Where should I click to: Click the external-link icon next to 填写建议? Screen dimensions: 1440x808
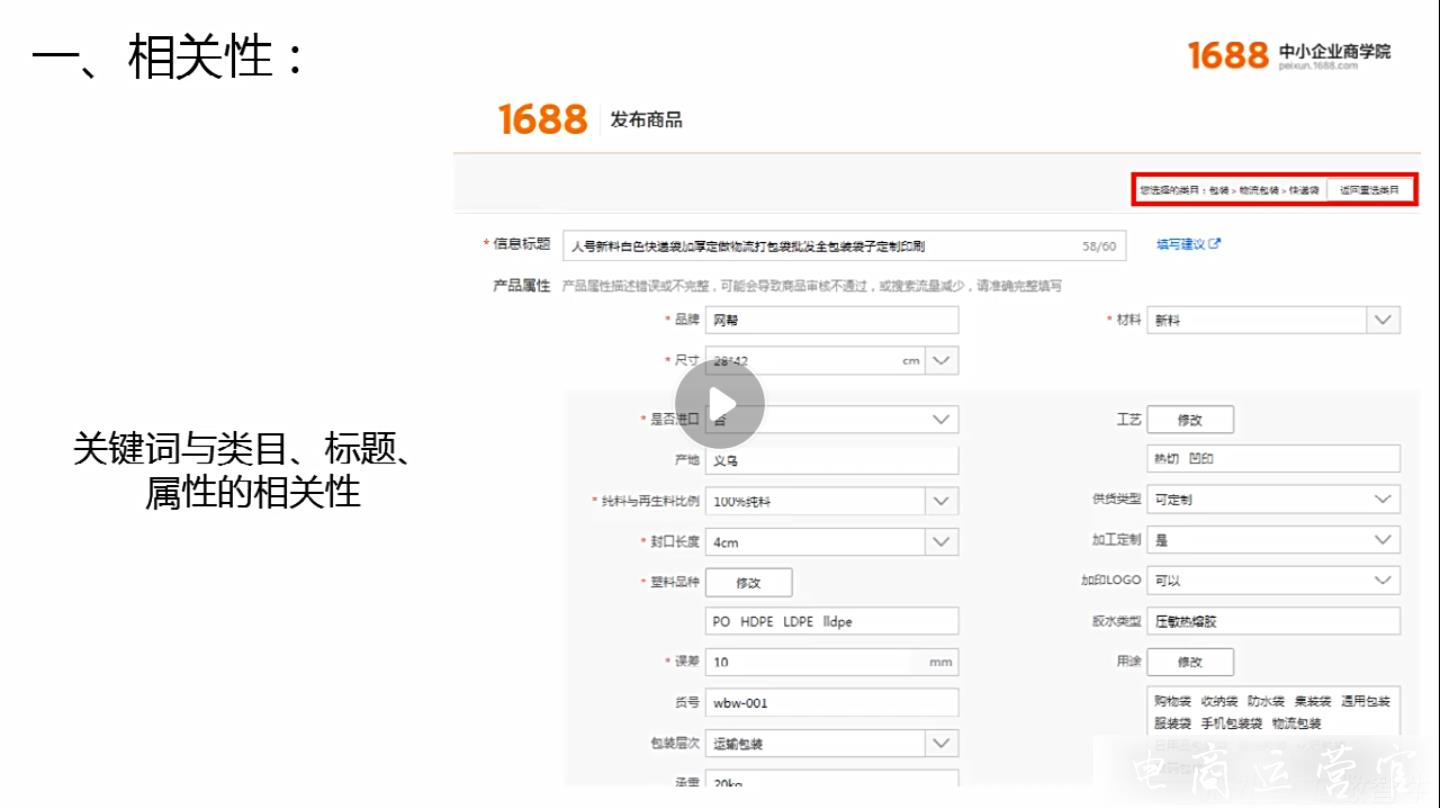(1215, 244)
